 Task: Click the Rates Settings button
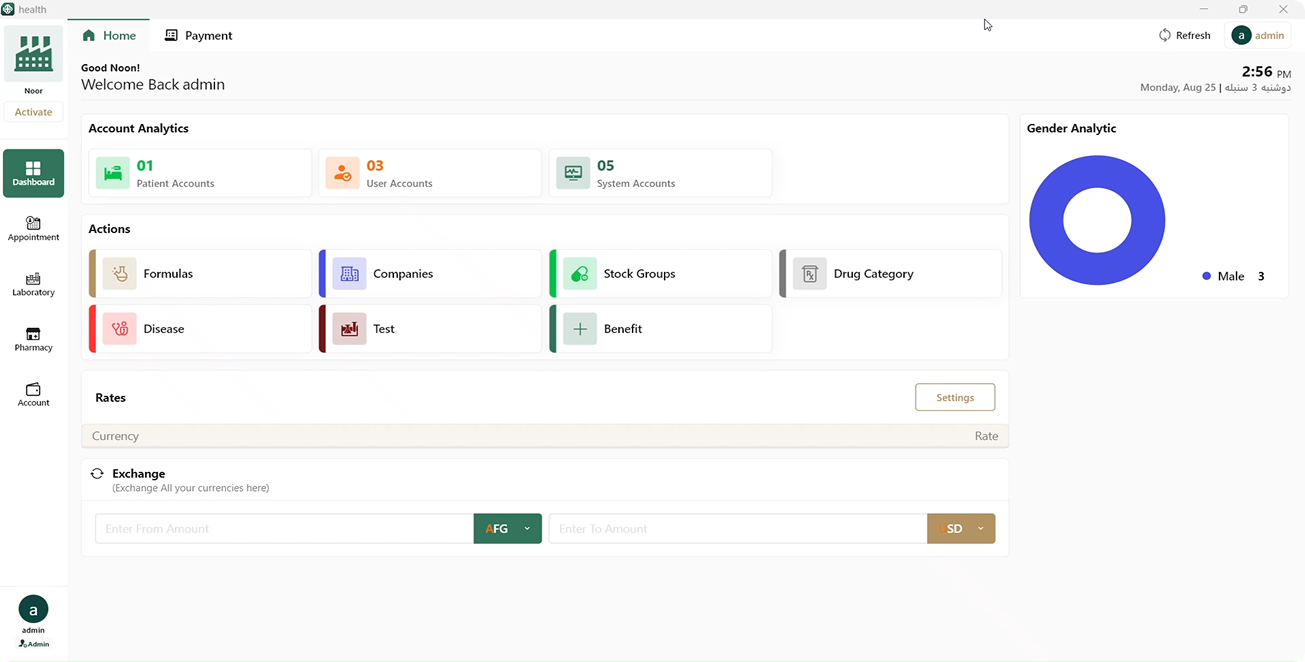click(954, 397)
